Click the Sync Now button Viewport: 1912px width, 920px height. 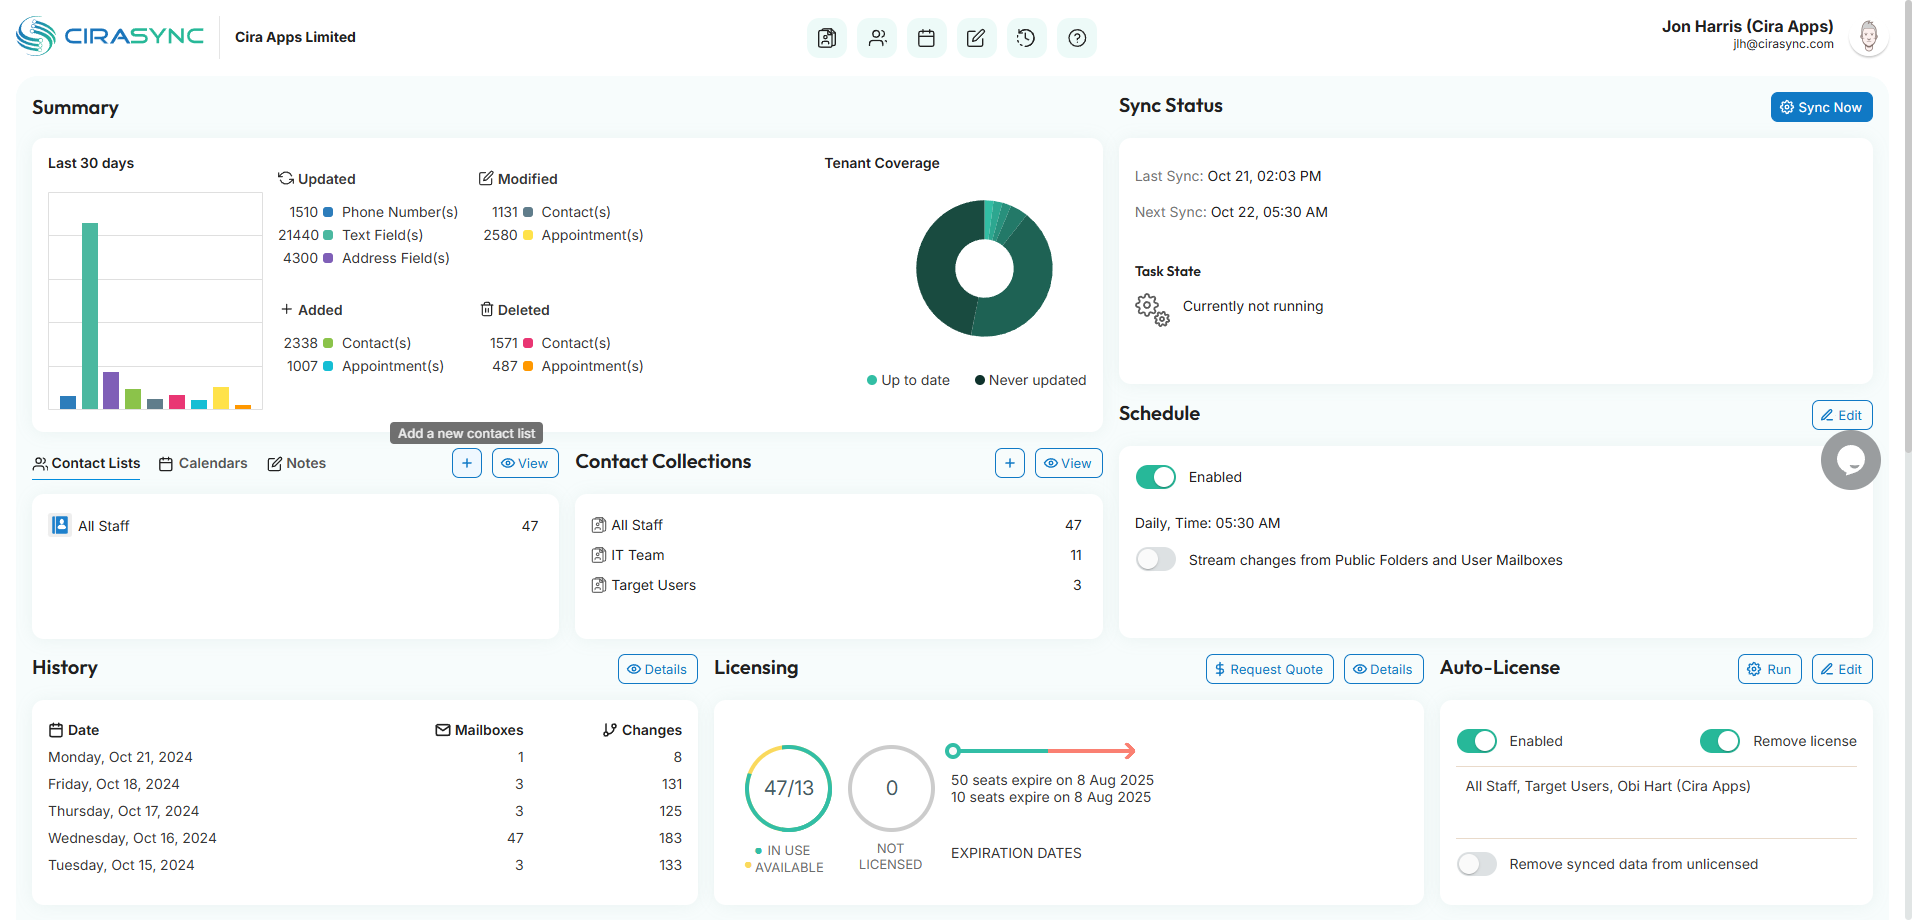point(1821,107)
